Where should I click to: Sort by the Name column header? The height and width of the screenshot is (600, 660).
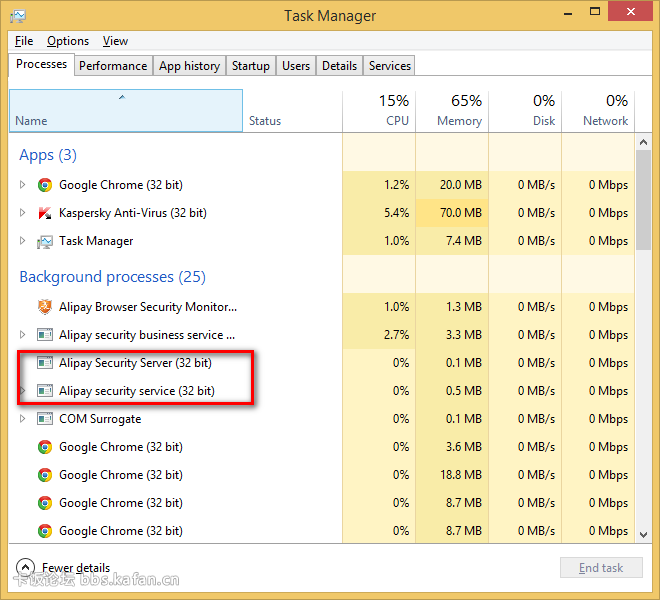click(x=126, y=111)
